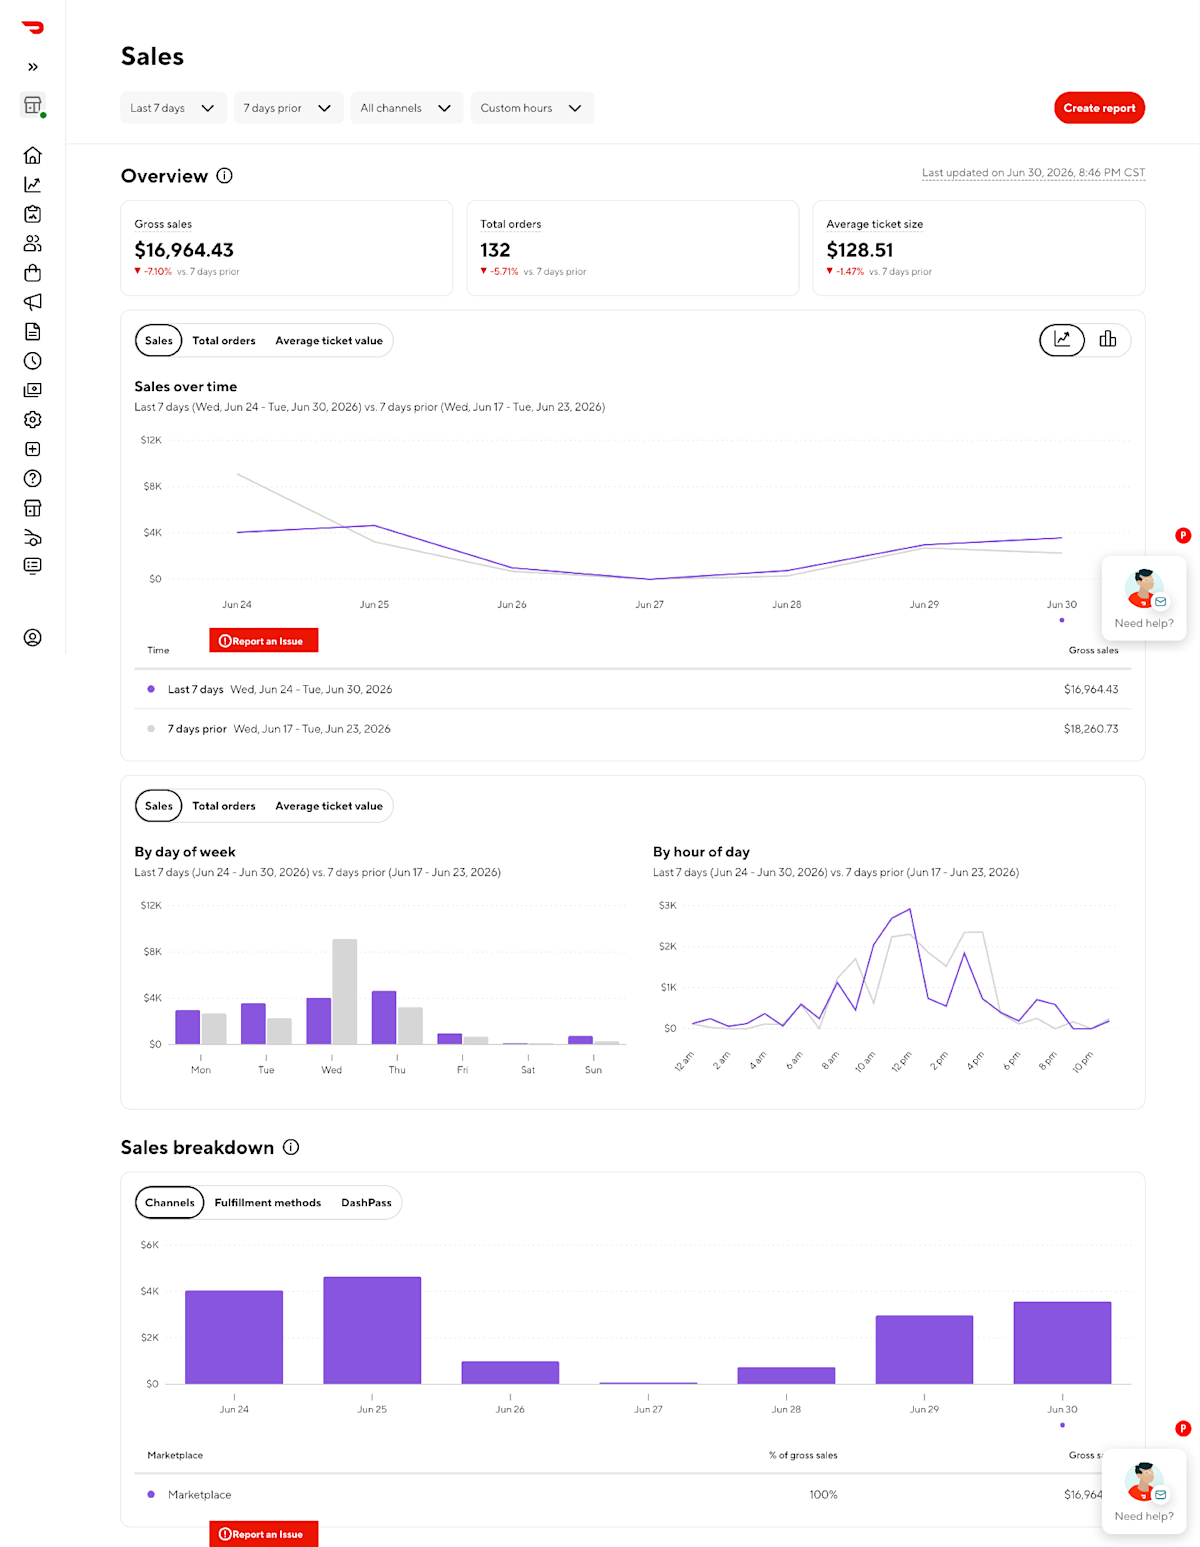
Task: Click the Average ticket size card
Action: [979, 248]
